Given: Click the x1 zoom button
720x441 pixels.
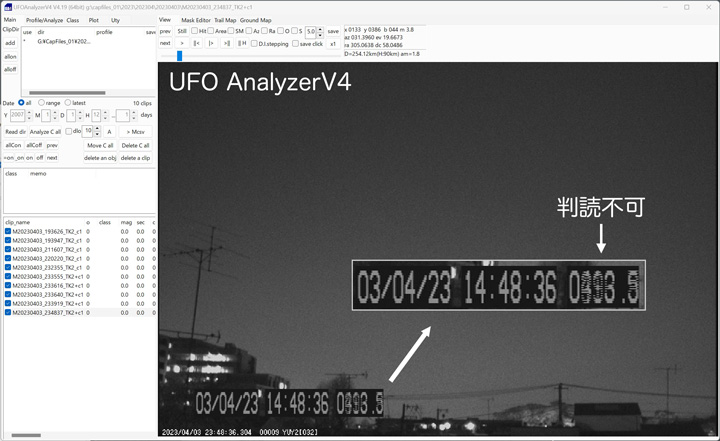Looking at the screenshot, I should (x=333, y=44).
